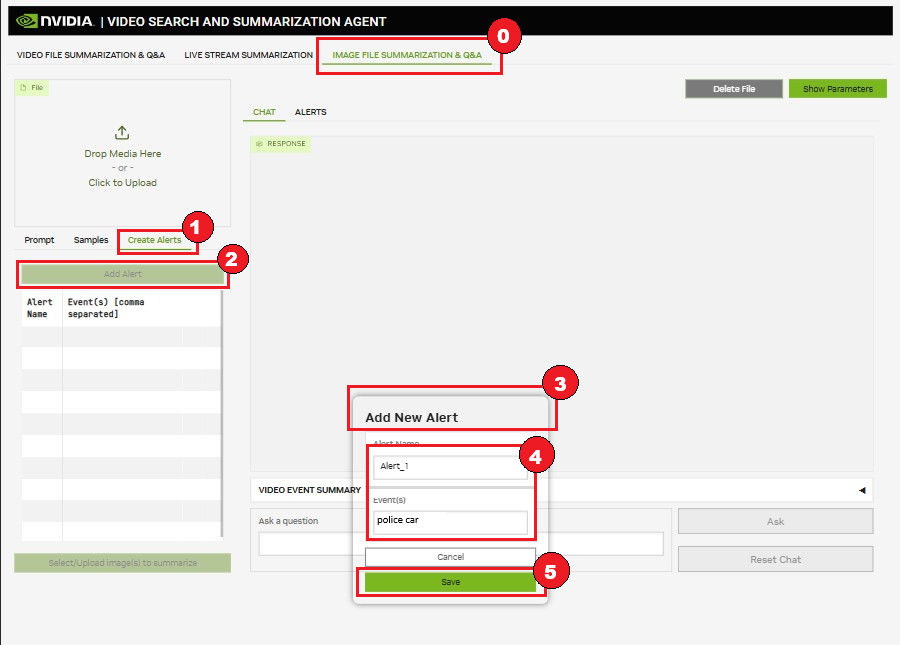Screen dimensions: 900x645
Task: Switch to VIDEO FILE SUMMARIZATION & Q&A tab
Action: pyautogui.click(x=88, y=56)
